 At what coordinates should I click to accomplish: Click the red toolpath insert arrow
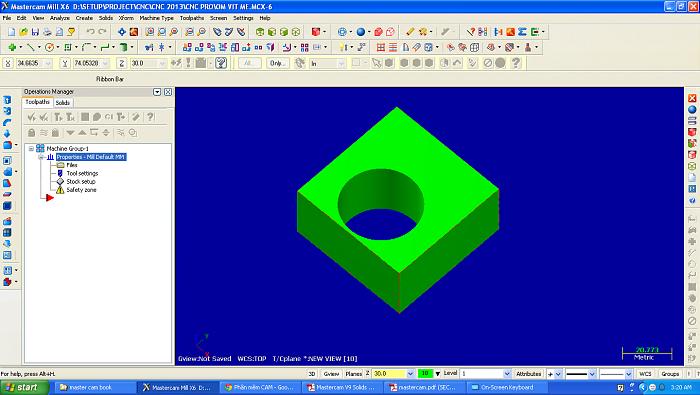click(50, 197)
